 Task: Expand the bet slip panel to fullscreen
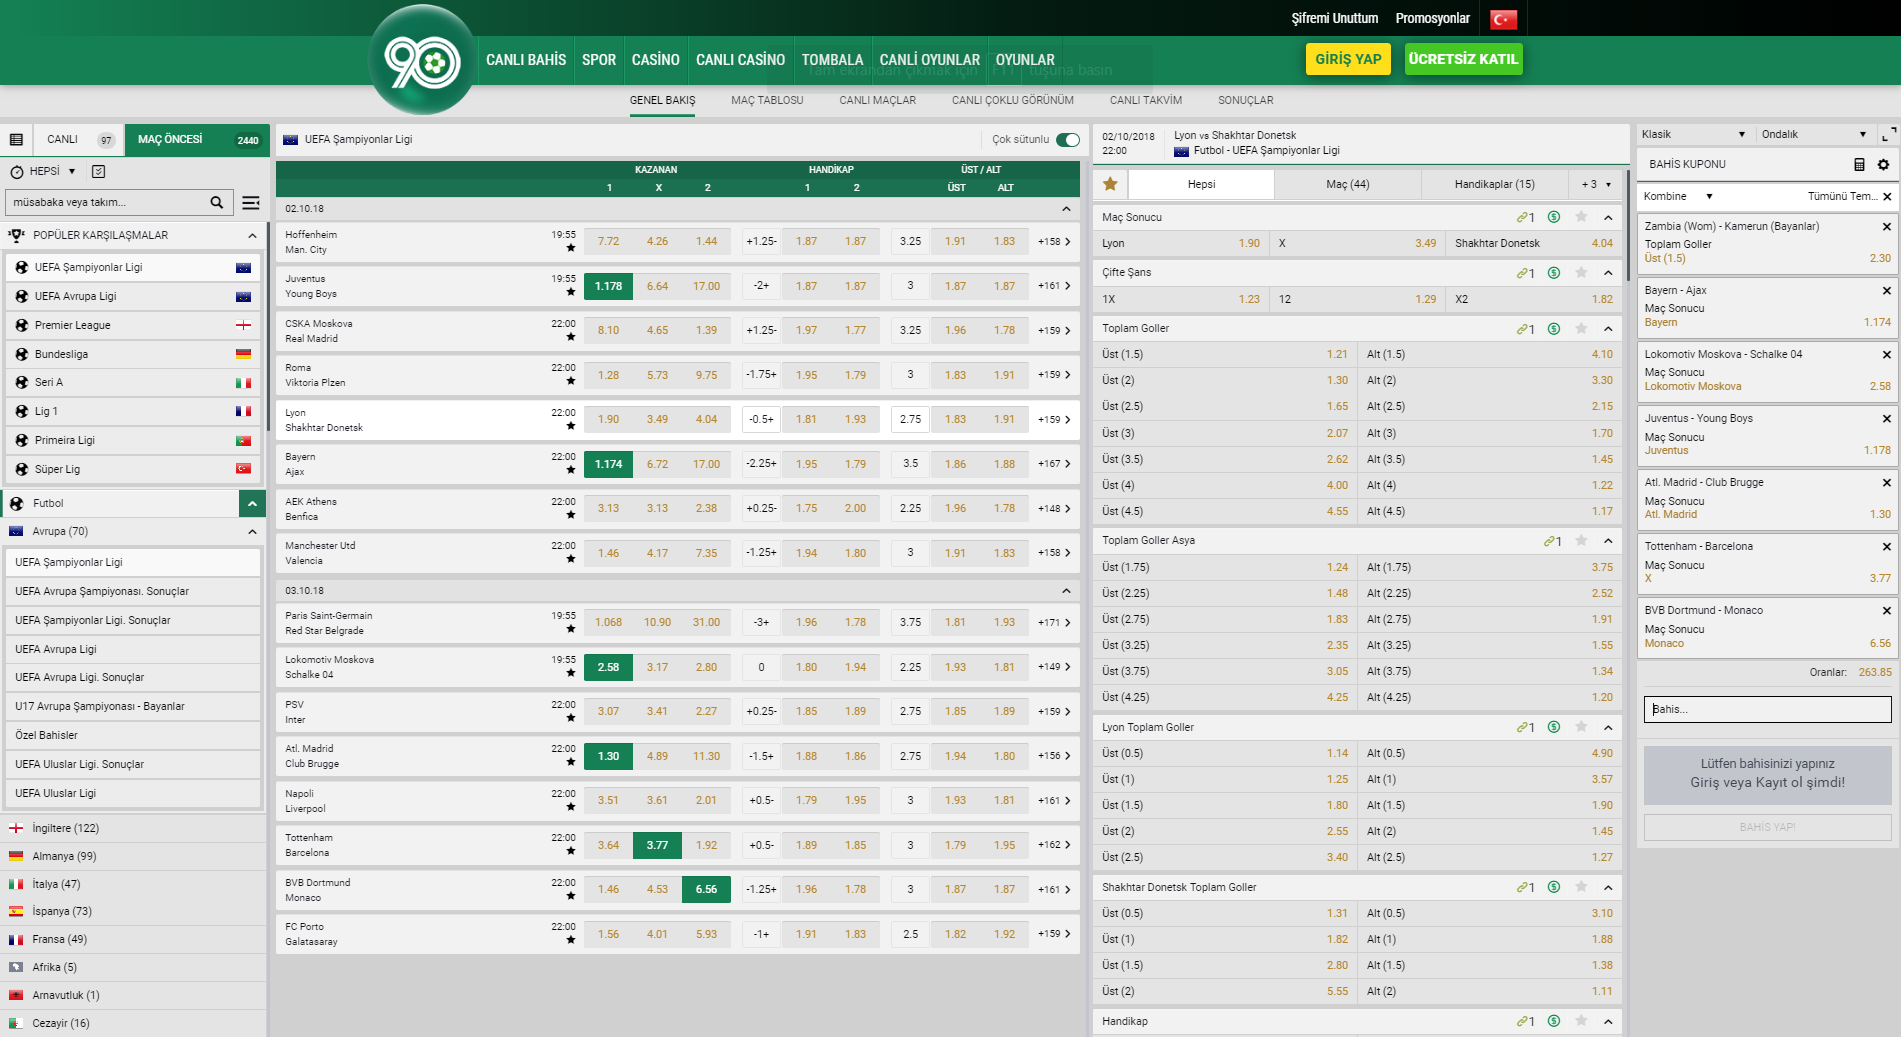(x=1888, y=135)
